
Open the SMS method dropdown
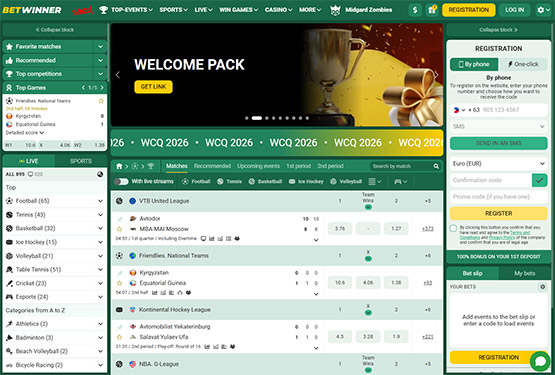pos(498,126)
